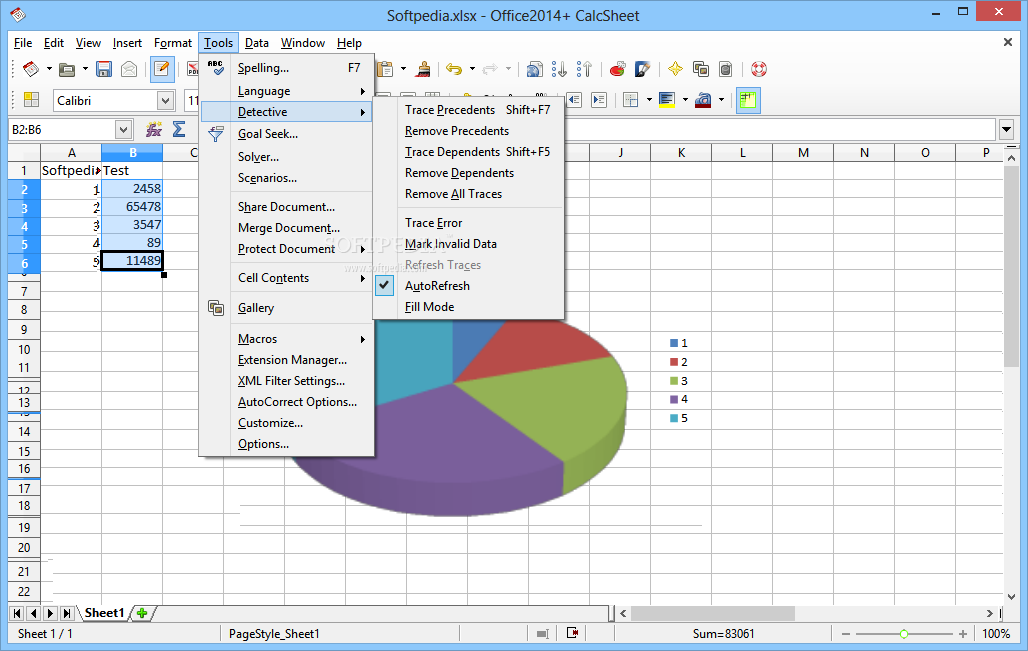
Task: Open the dropdown next to New document
Action: [x=49, y=69]
